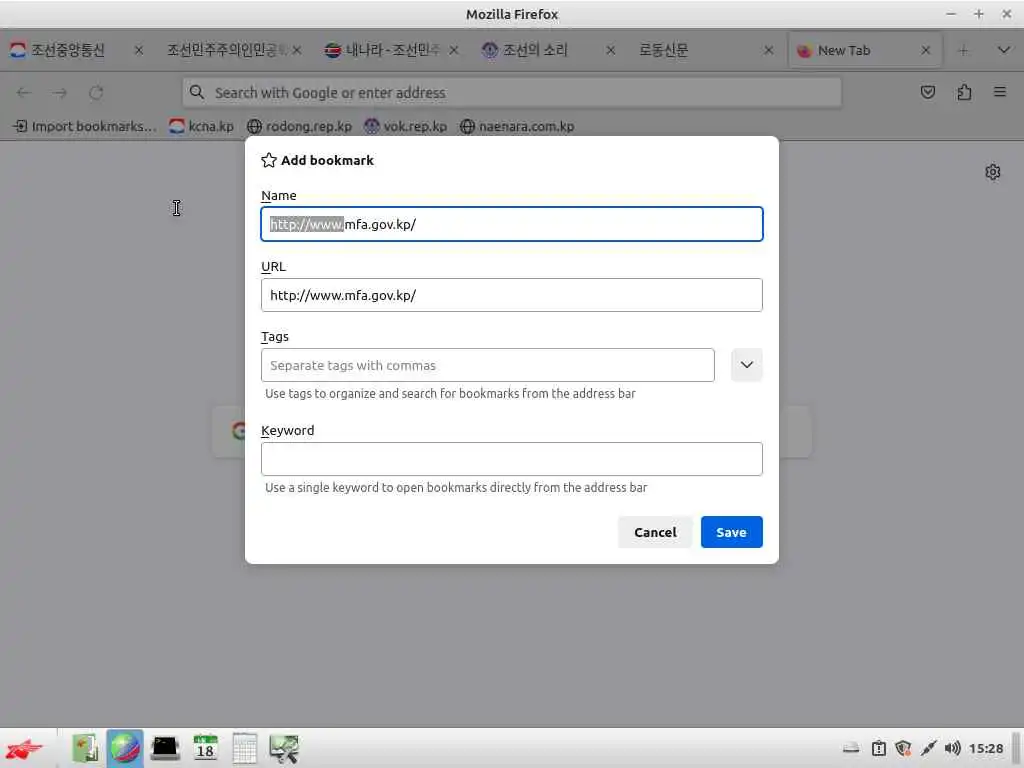
Task: Open the red star start menu
Action: 24,748
